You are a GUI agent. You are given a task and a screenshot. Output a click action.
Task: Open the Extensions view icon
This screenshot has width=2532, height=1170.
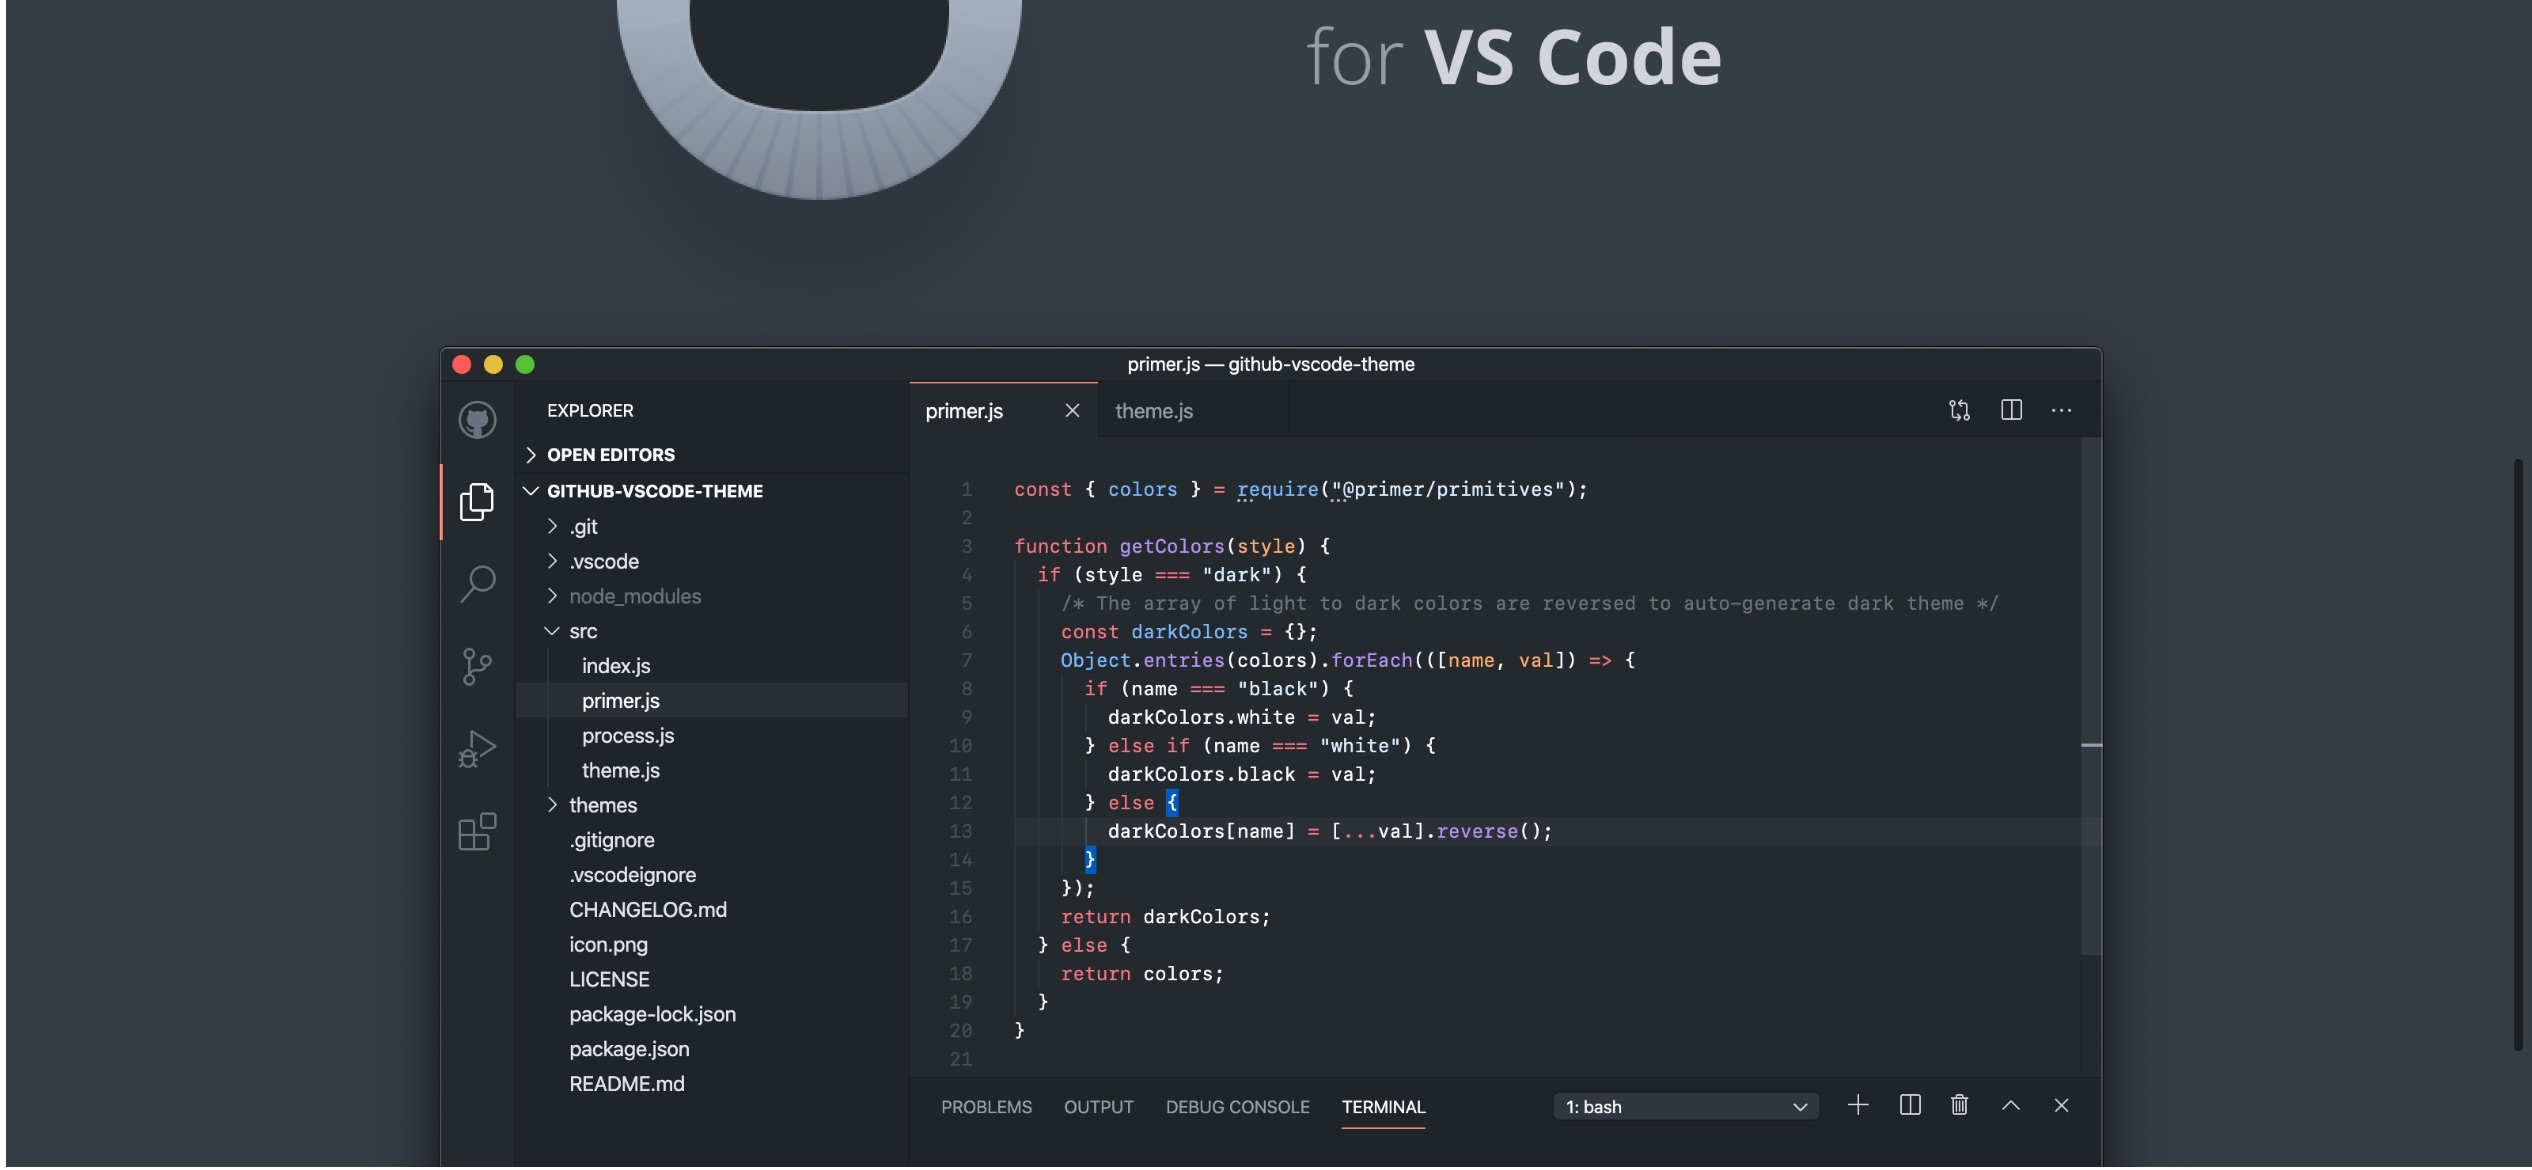tap(477, 832)
